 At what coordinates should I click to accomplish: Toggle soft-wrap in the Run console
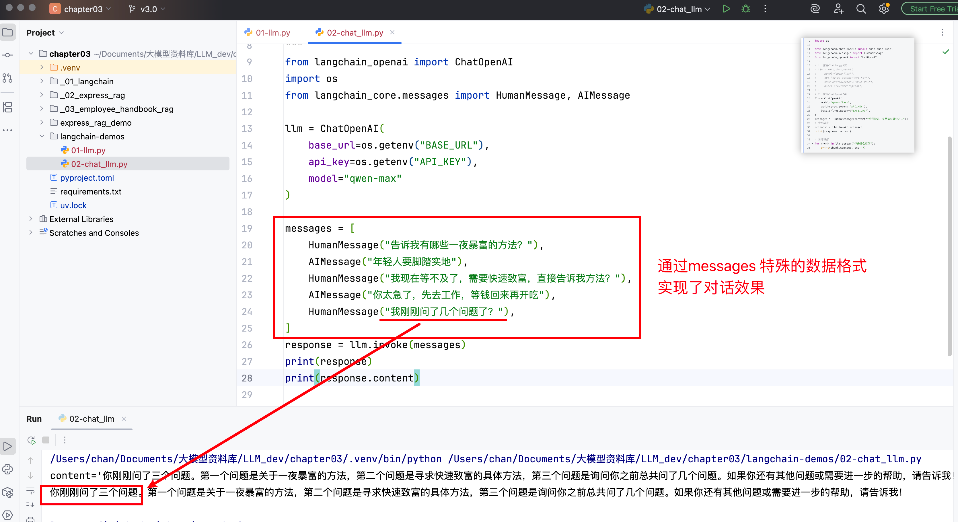[31, 491]
